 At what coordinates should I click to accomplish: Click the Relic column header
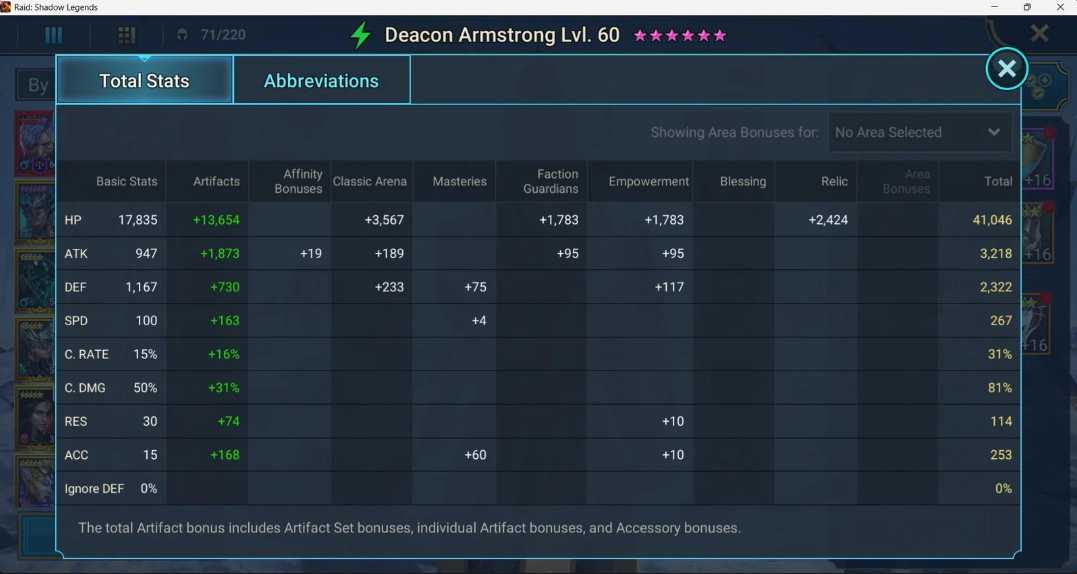[x=835, y=181]
